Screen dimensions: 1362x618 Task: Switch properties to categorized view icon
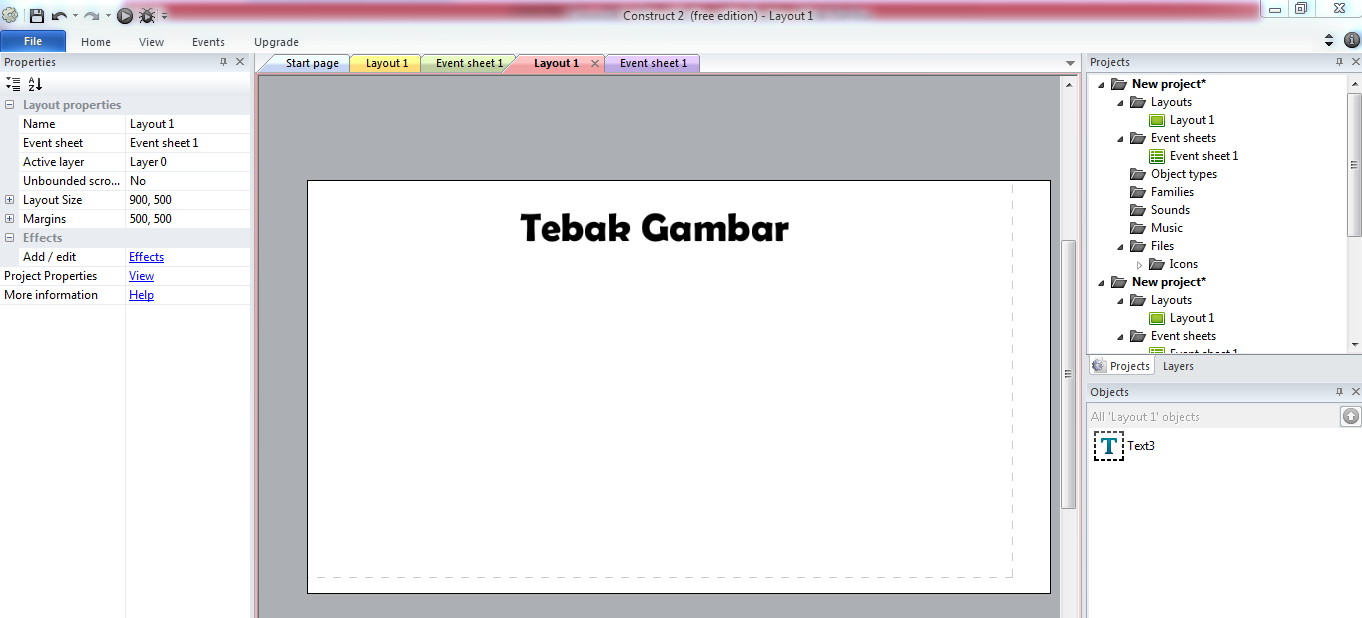click(13, 84)
